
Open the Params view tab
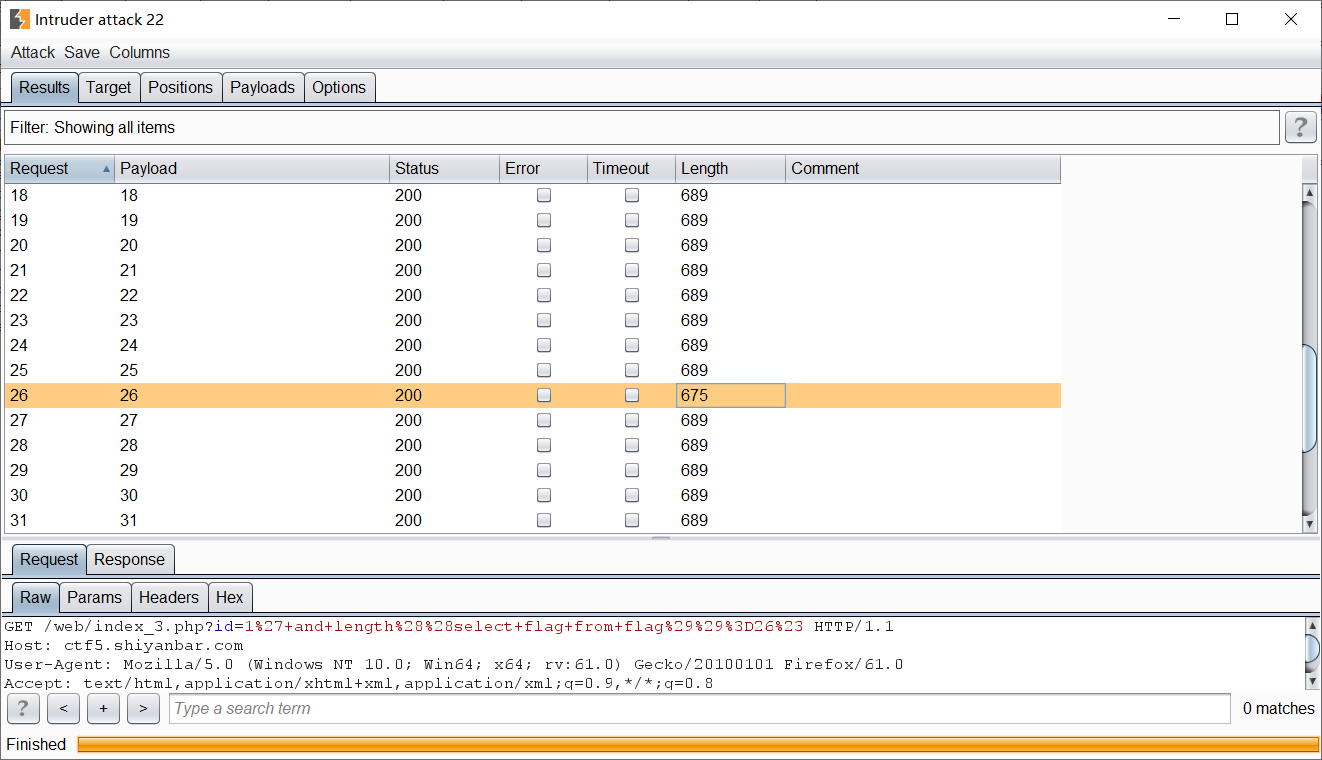(x=95, y=597)
